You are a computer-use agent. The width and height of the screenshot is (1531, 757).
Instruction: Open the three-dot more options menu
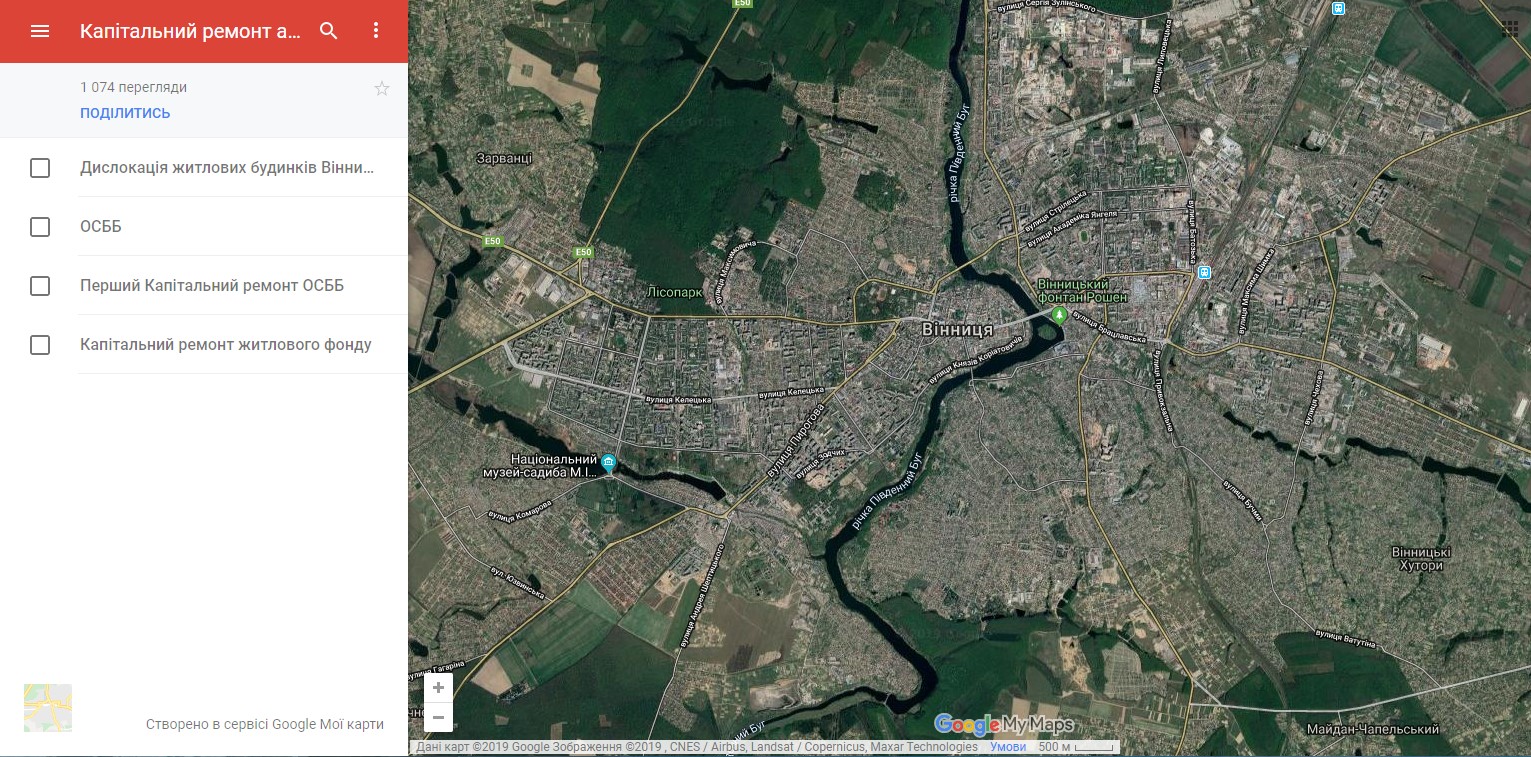pos(376,31)
